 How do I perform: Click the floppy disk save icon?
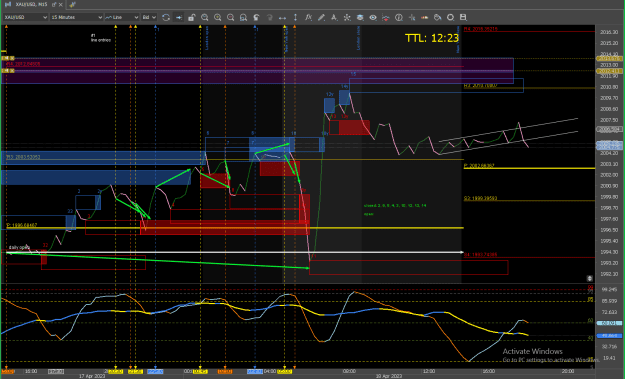[x=463, y=17]
